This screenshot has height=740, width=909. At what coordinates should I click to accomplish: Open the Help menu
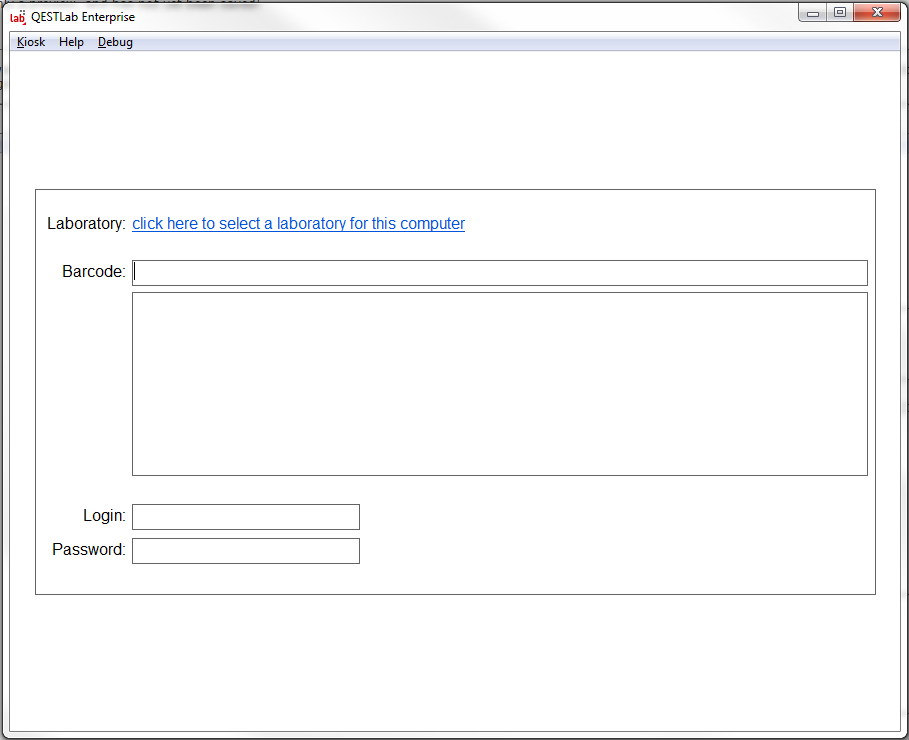coord(71,42)
